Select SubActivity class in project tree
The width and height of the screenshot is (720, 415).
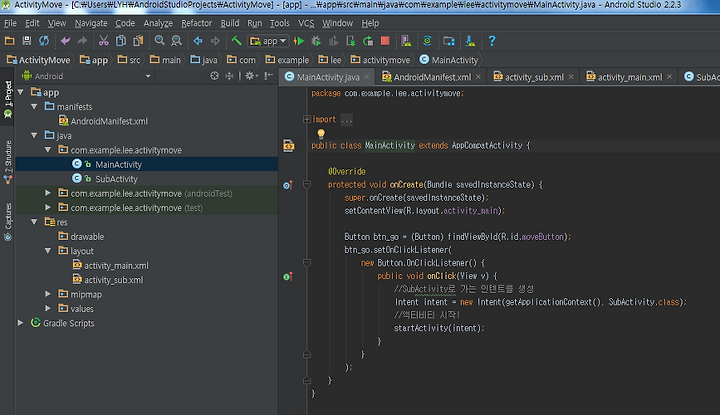click(116, 179)
